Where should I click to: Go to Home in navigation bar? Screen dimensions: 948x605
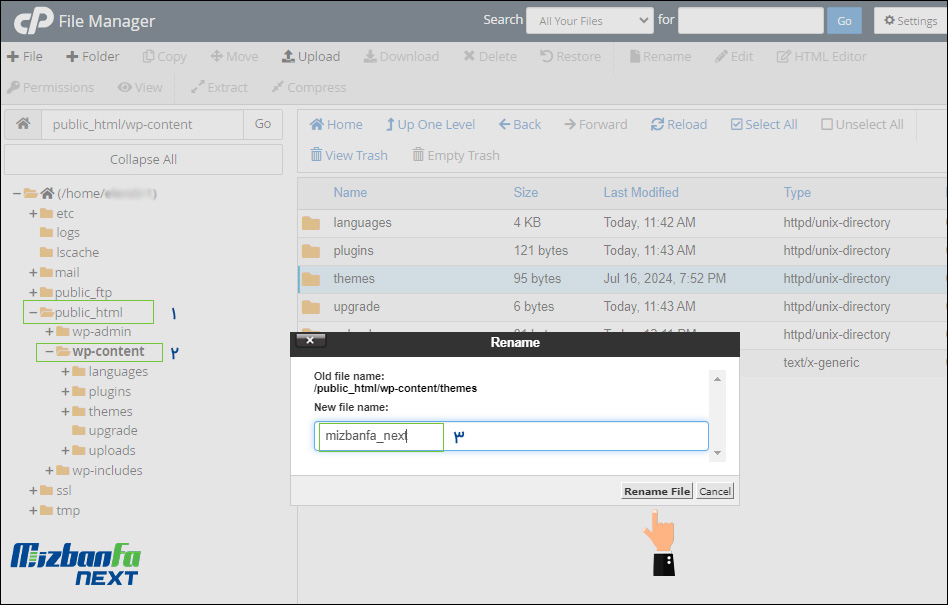tap(336, 125)
